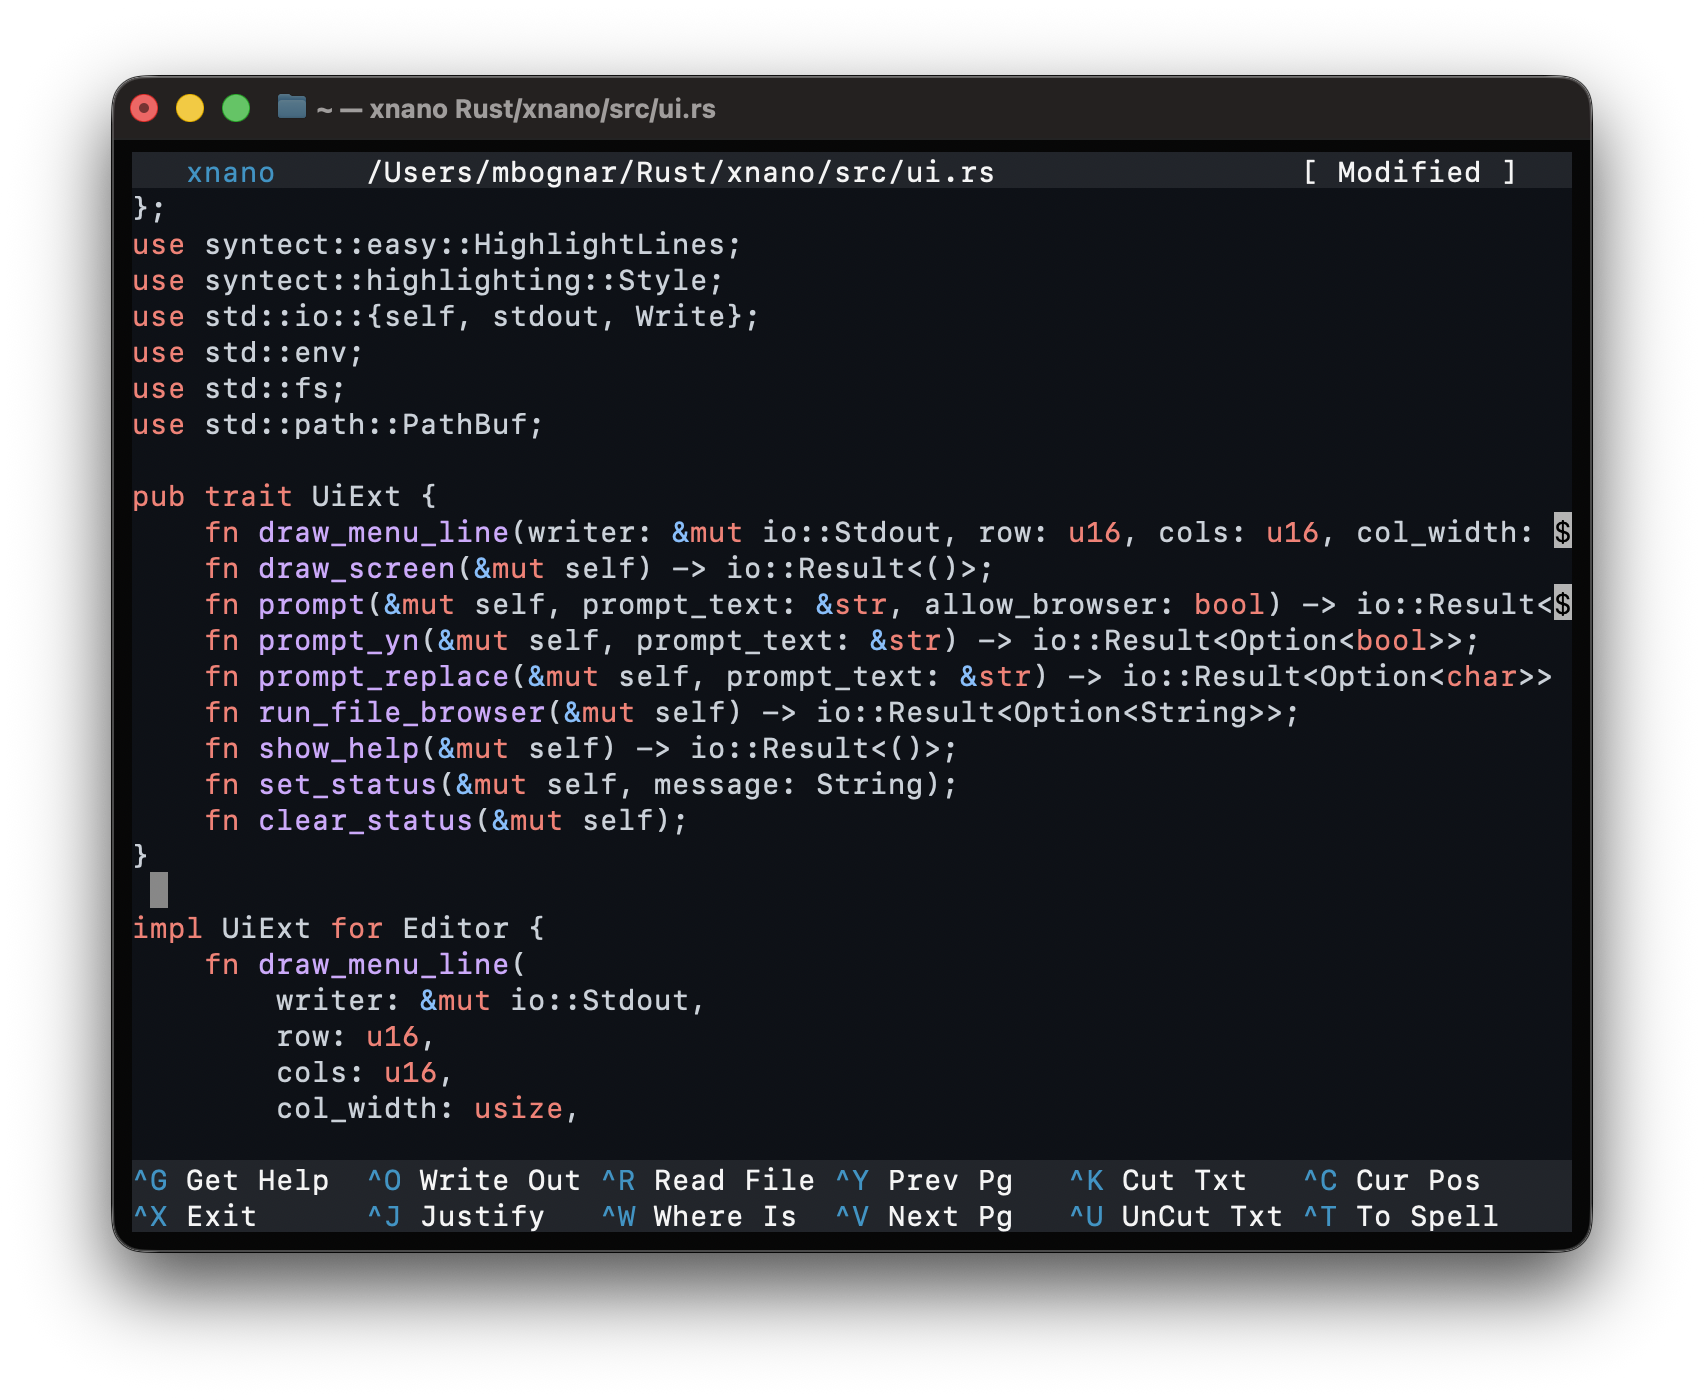The height and width of the screenshot is (1400, 1704).
Task: Click the red close window button
Action: [x=144, y=107]
